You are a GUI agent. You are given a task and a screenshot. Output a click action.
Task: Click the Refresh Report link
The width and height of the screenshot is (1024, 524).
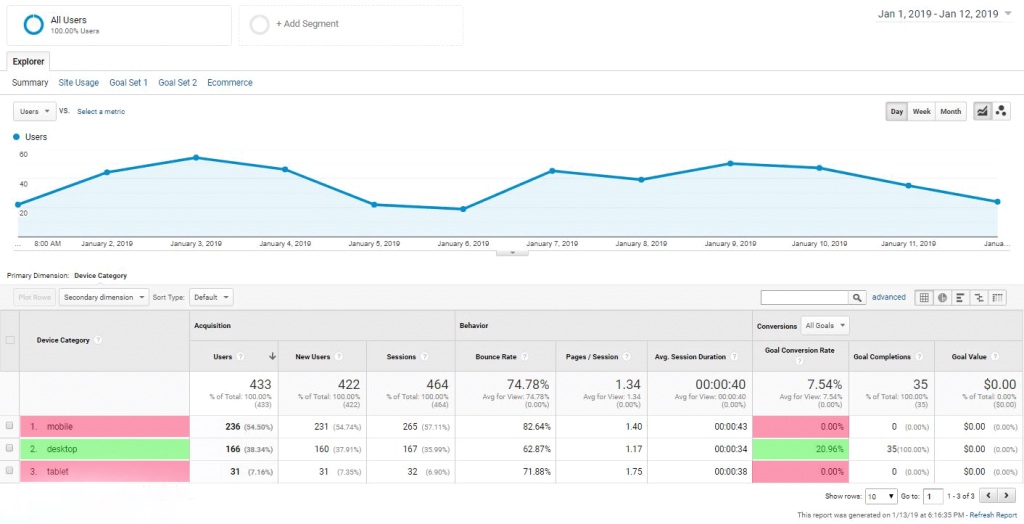click(993, 516)
